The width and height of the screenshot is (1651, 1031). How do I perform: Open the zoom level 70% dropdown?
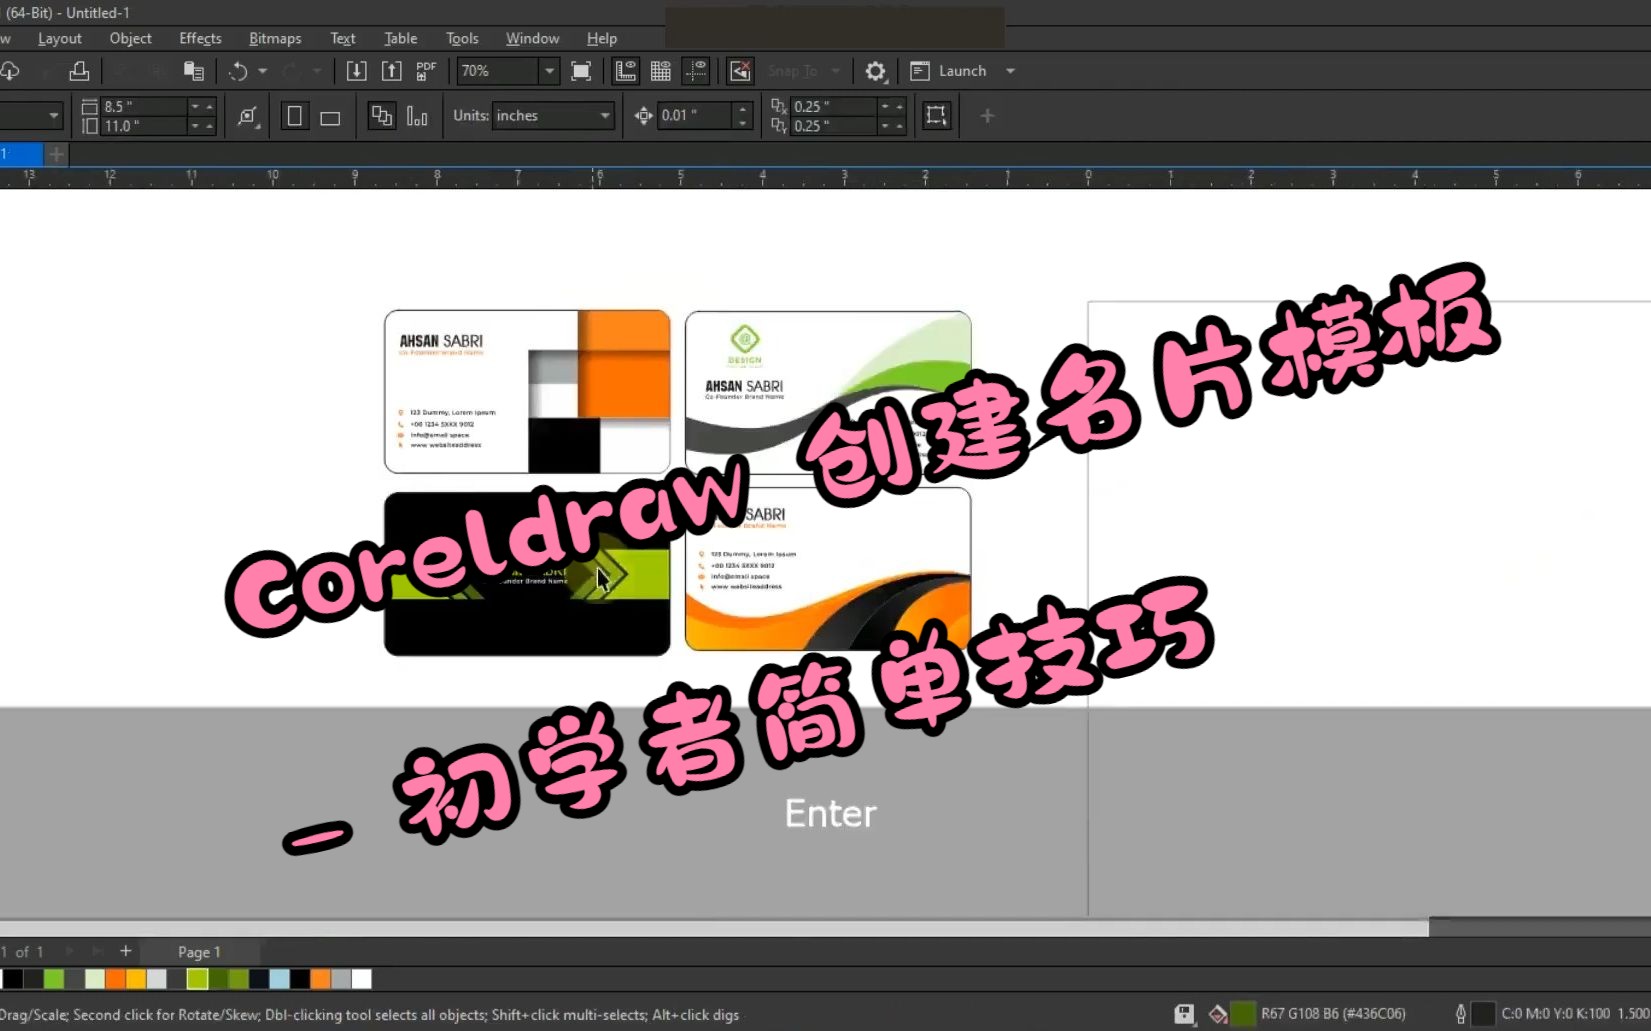coord(549,71)
